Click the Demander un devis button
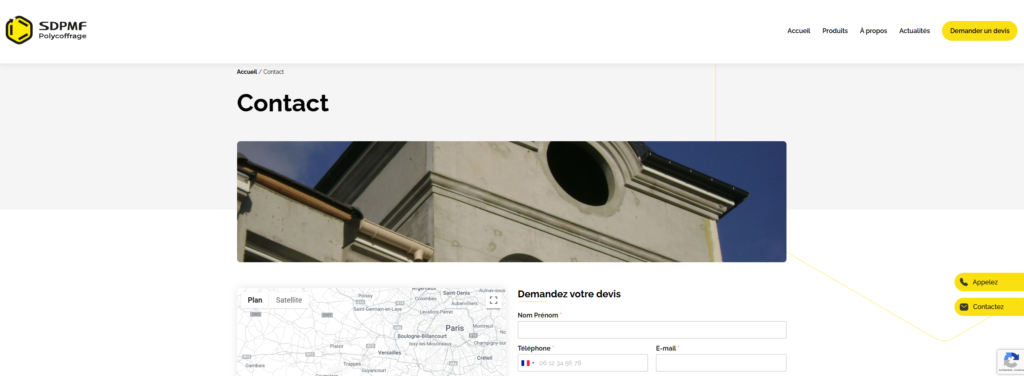 coord(979,31)
